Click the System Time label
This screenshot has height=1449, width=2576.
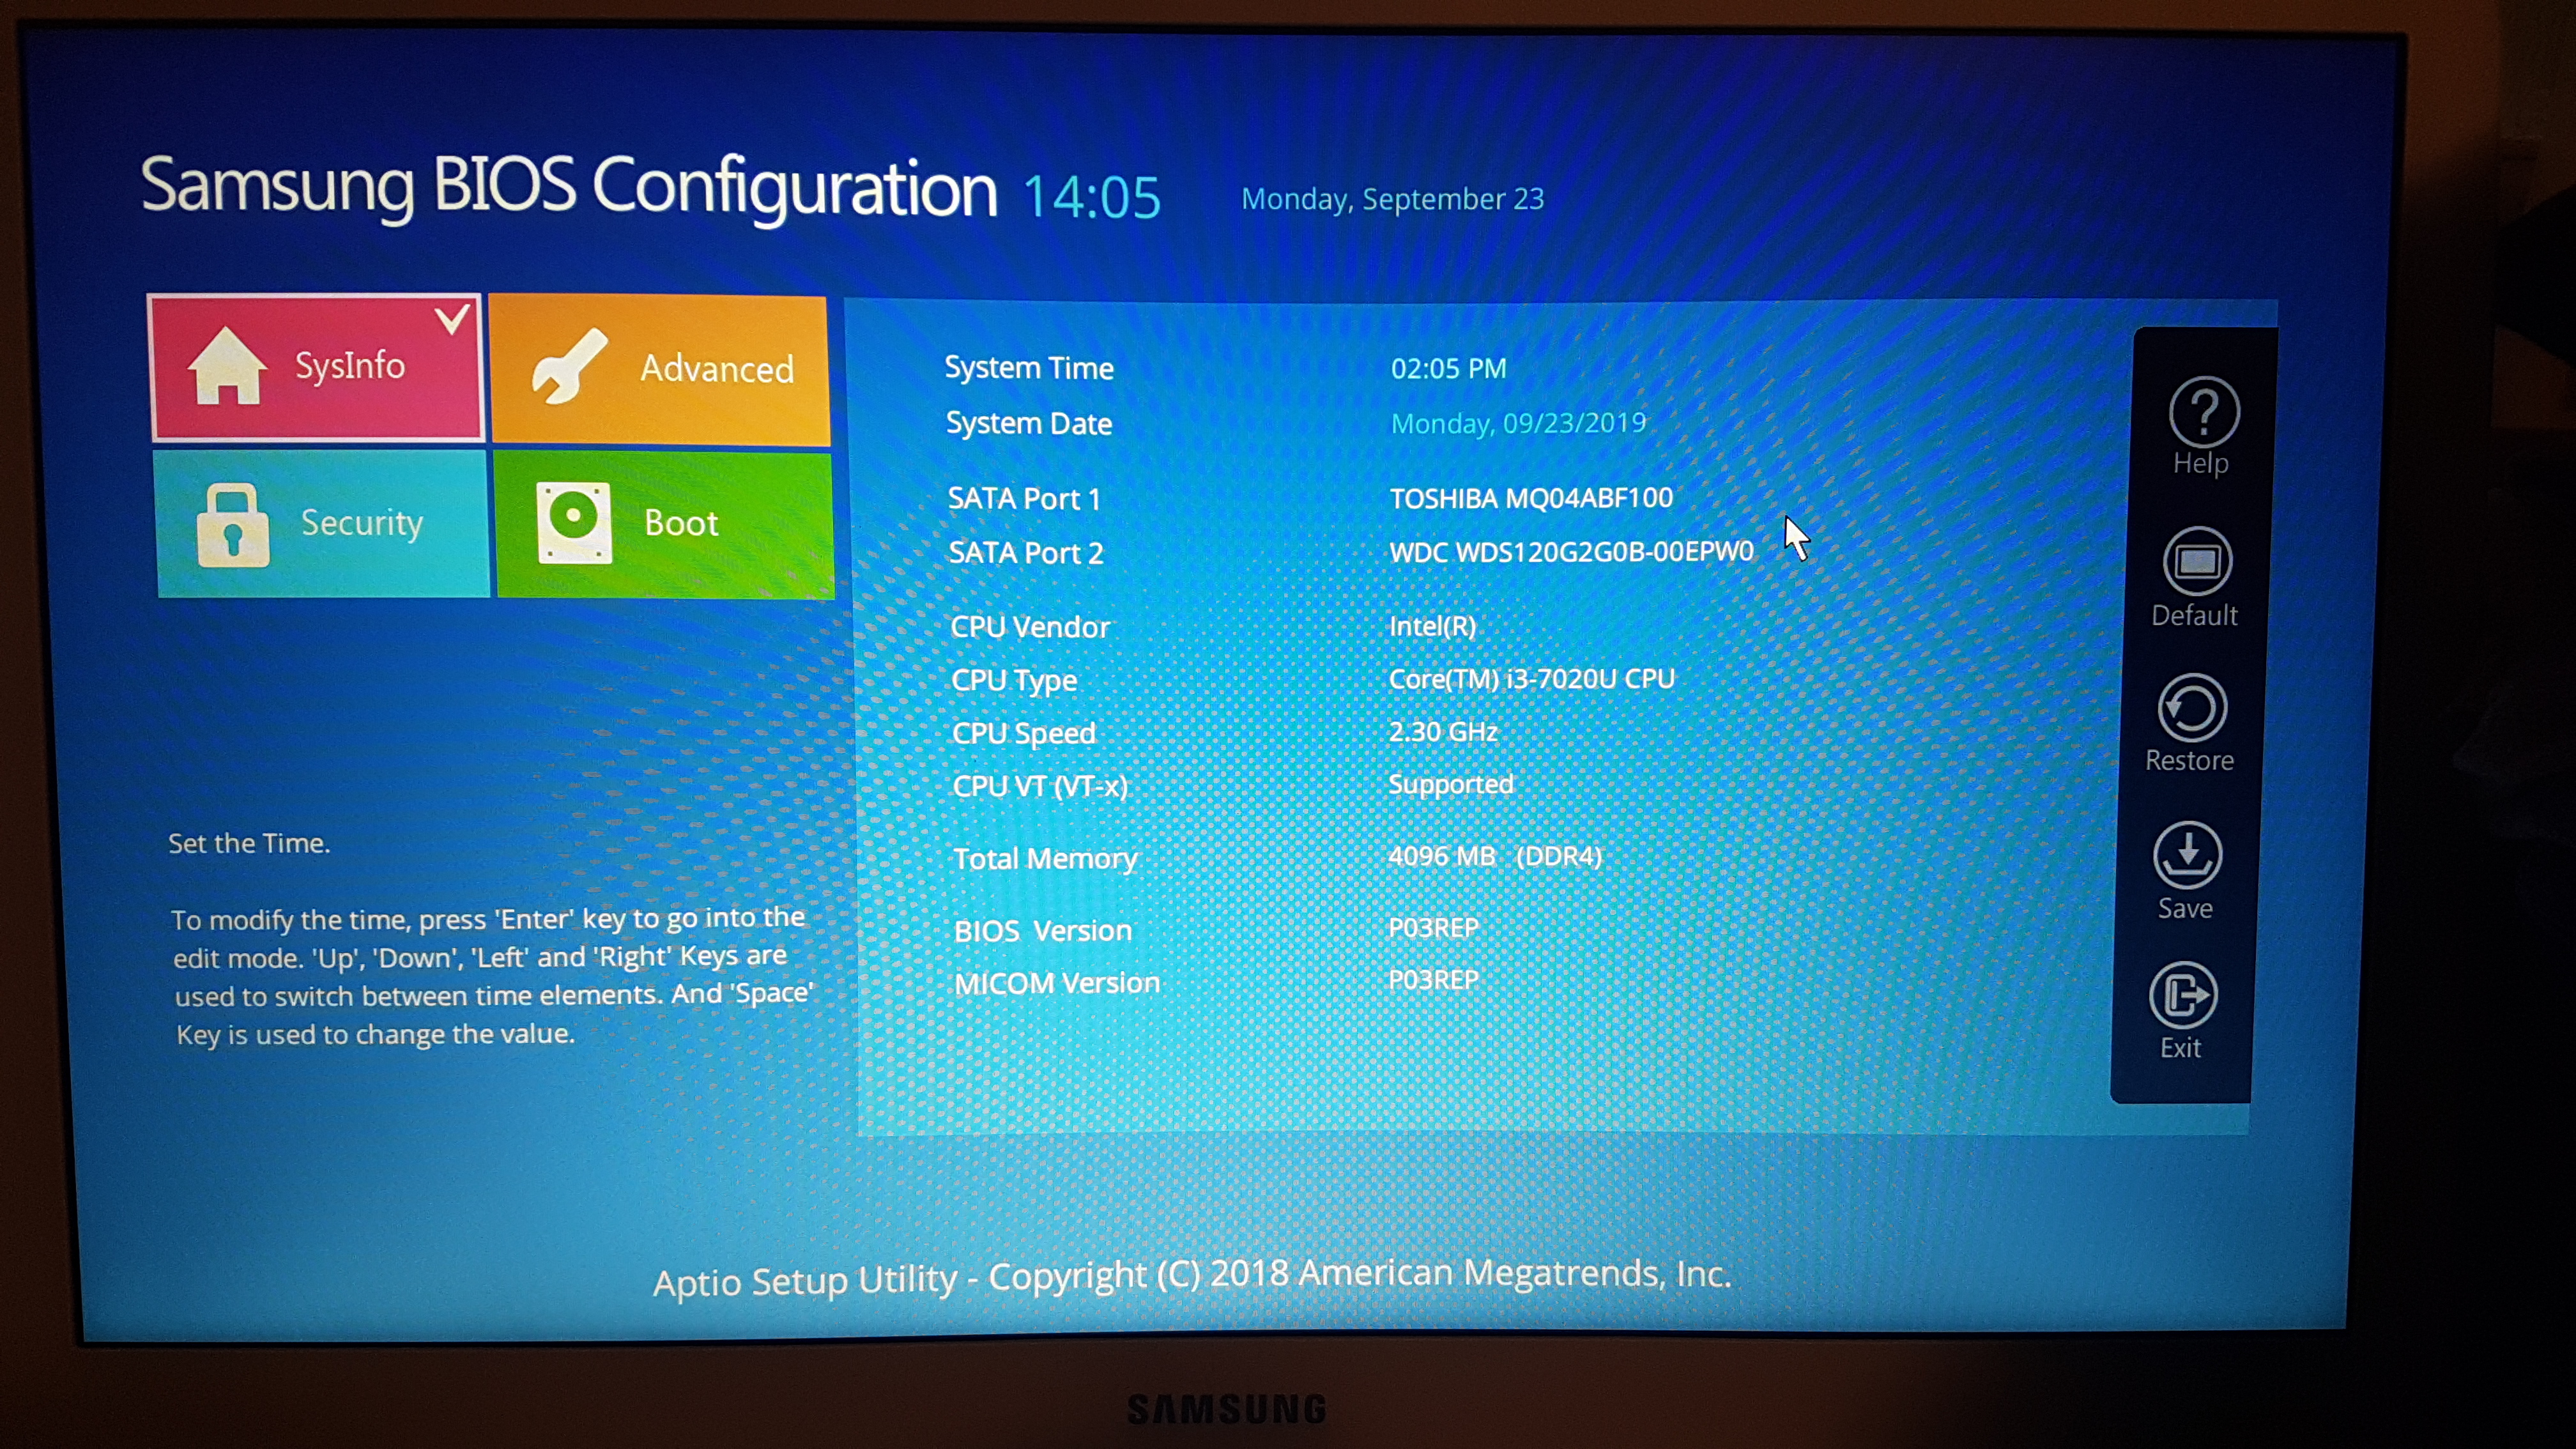[1029, 368]
